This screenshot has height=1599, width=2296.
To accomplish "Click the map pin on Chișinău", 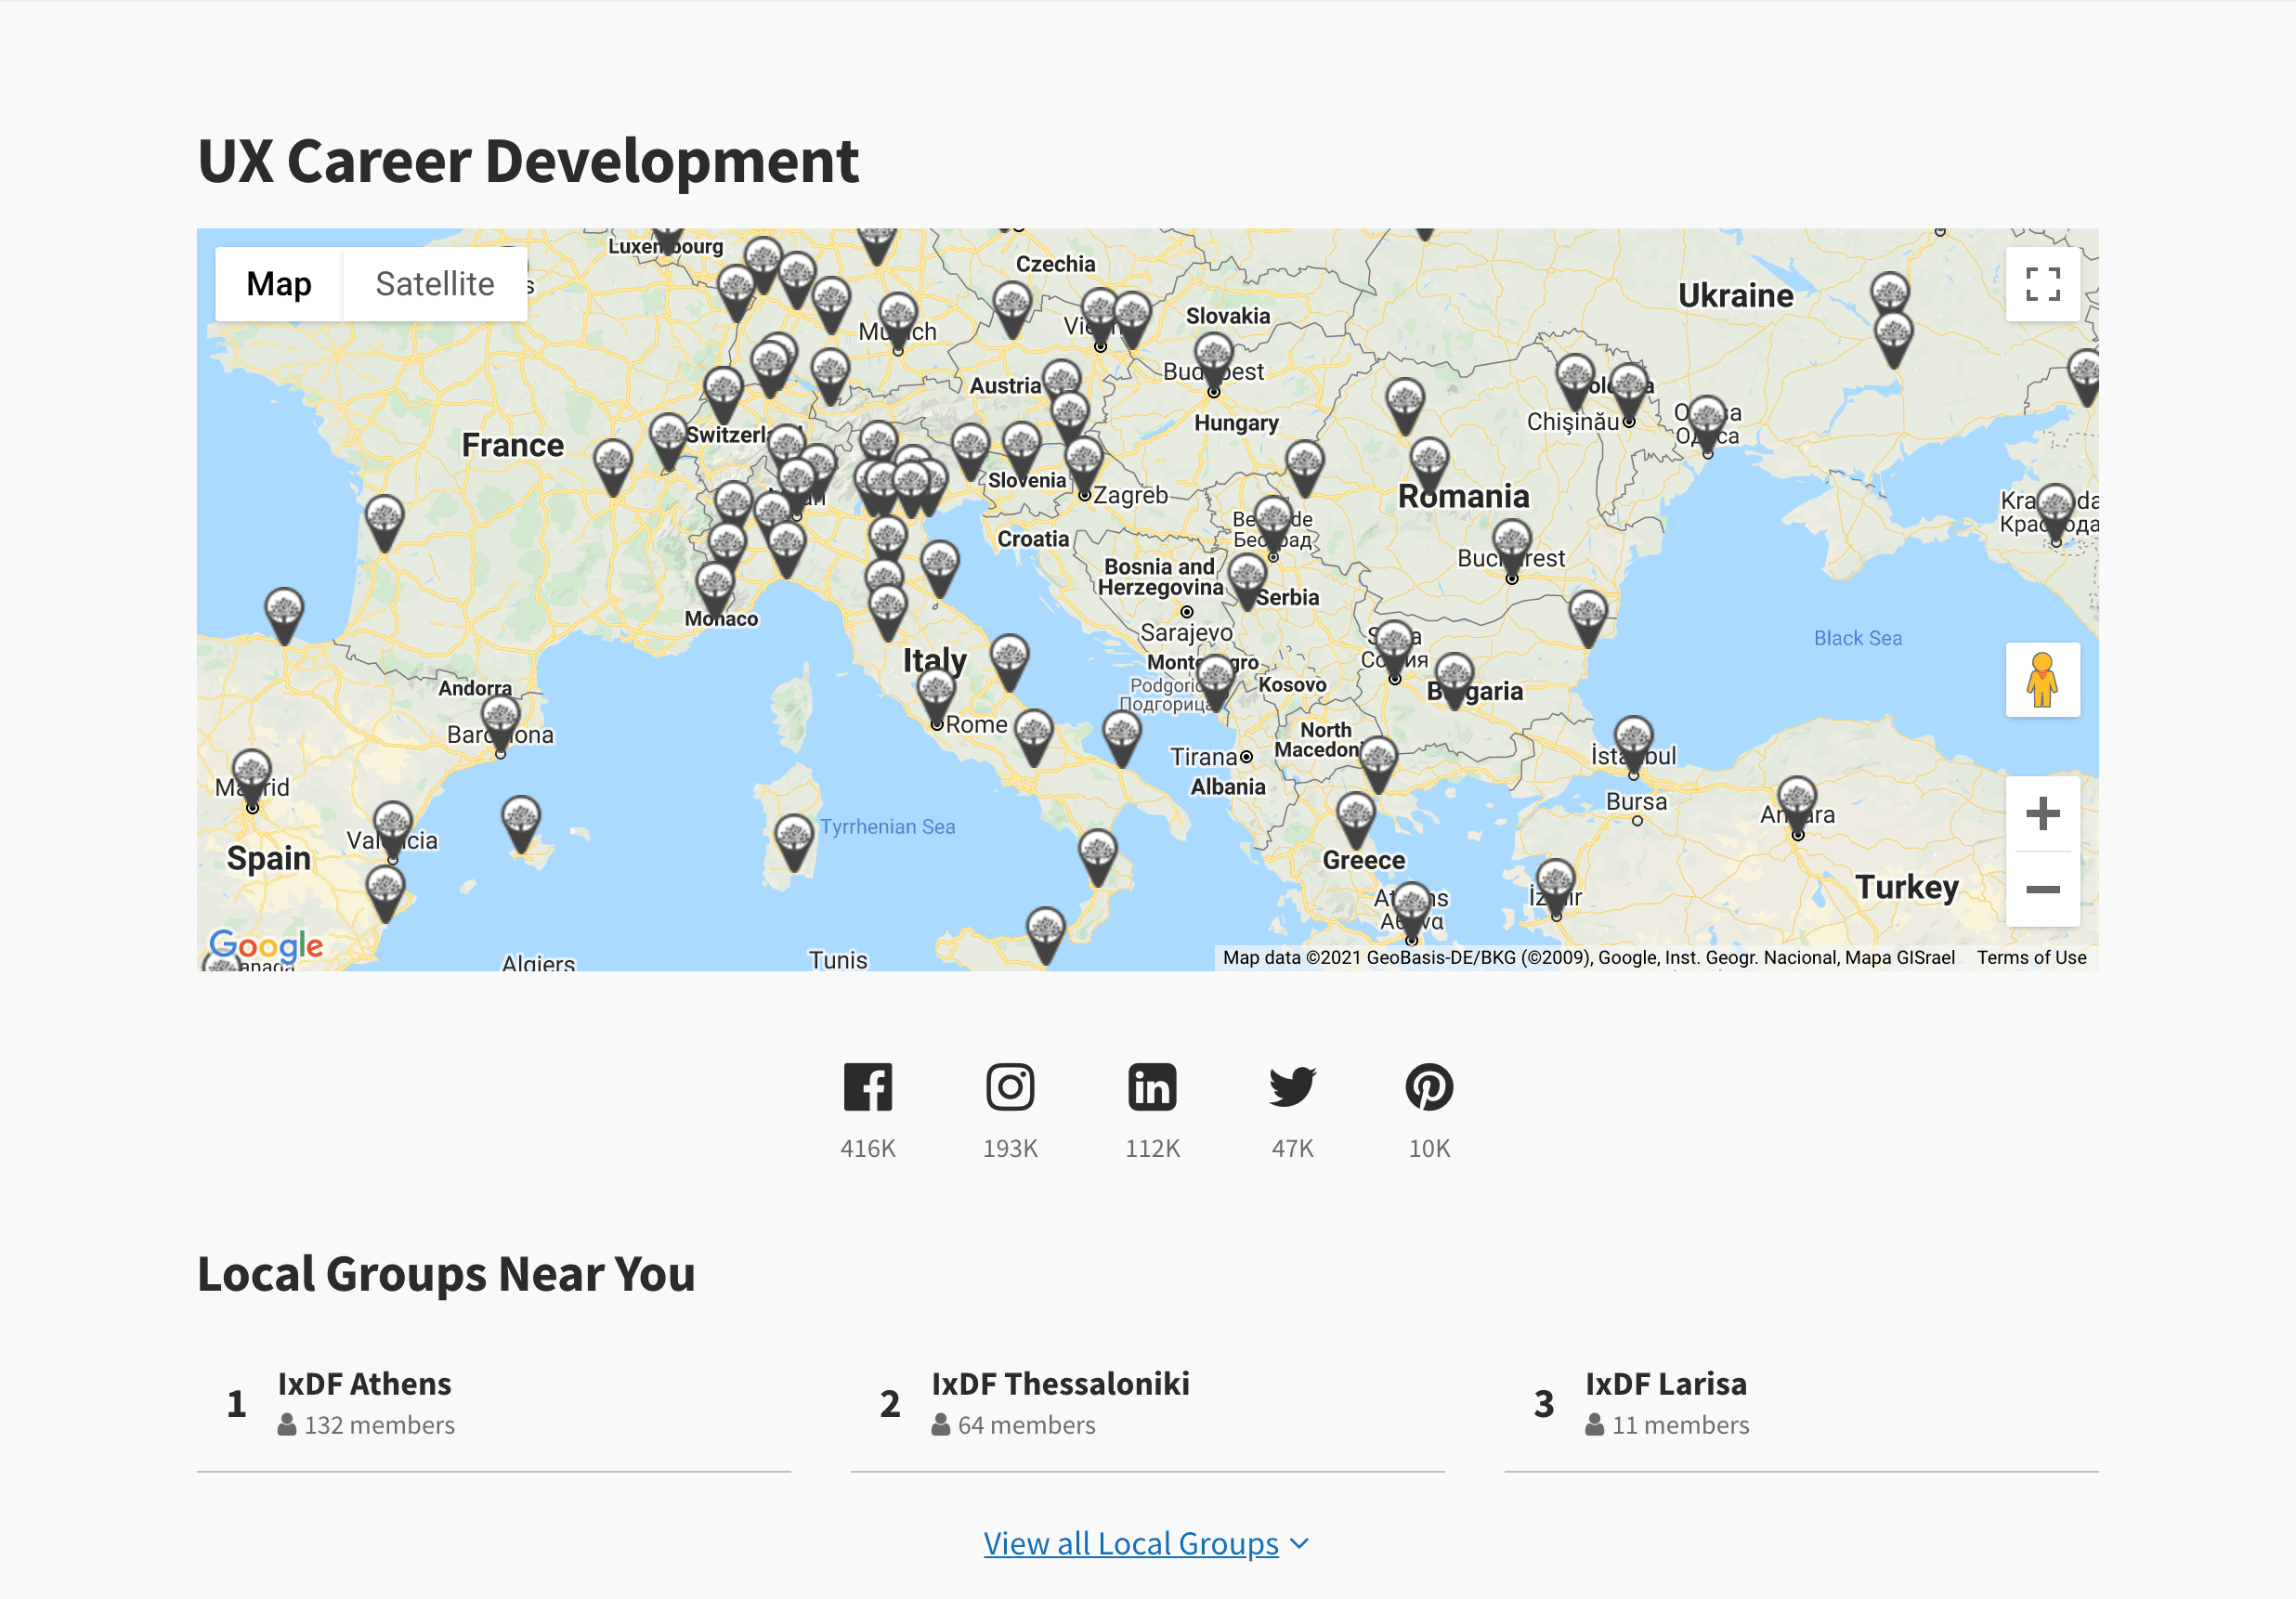I will click(x=1629, y=391).
